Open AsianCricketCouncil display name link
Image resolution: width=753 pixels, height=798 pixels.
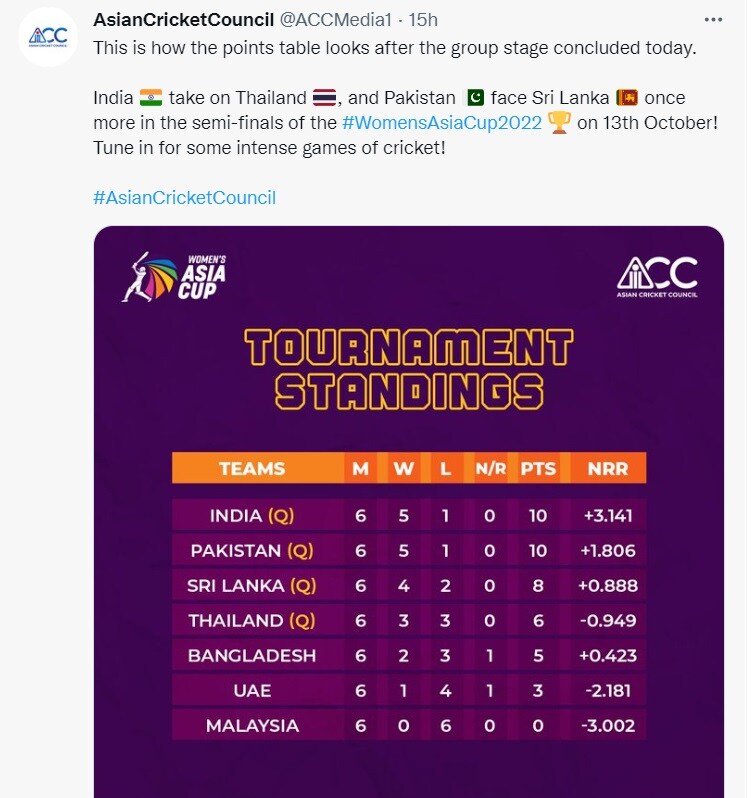[184, 20]
